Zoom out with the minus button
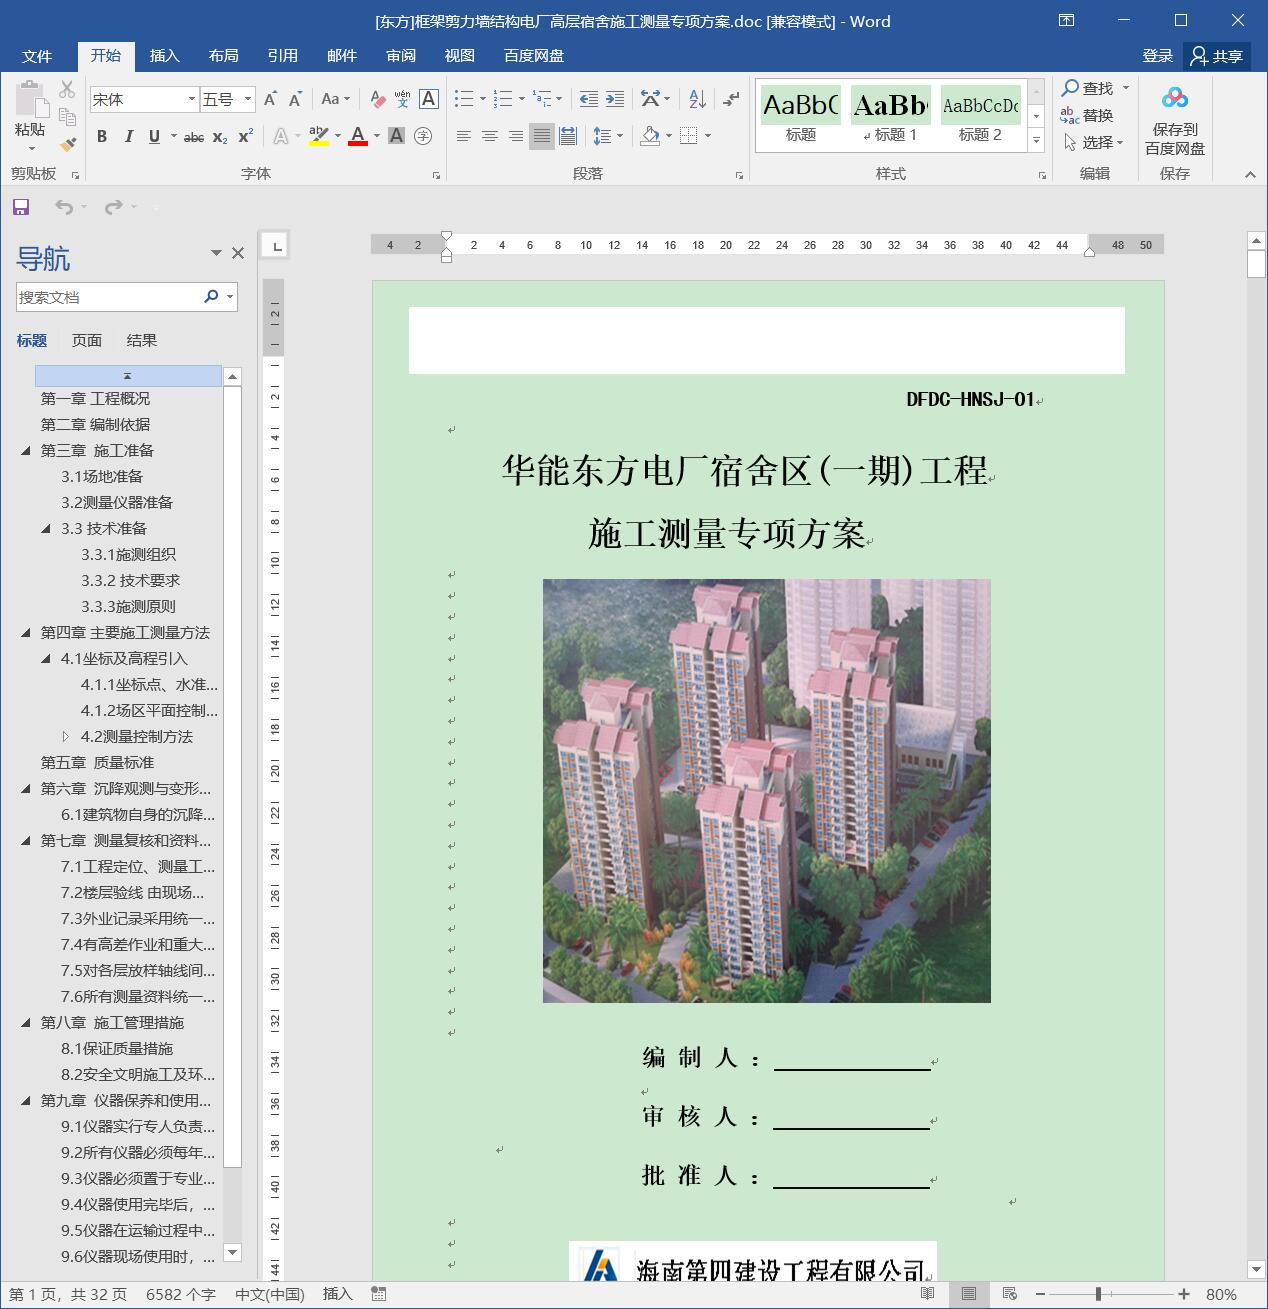Screen dimensions: 1268x1309 (x=1040, y=1294)
